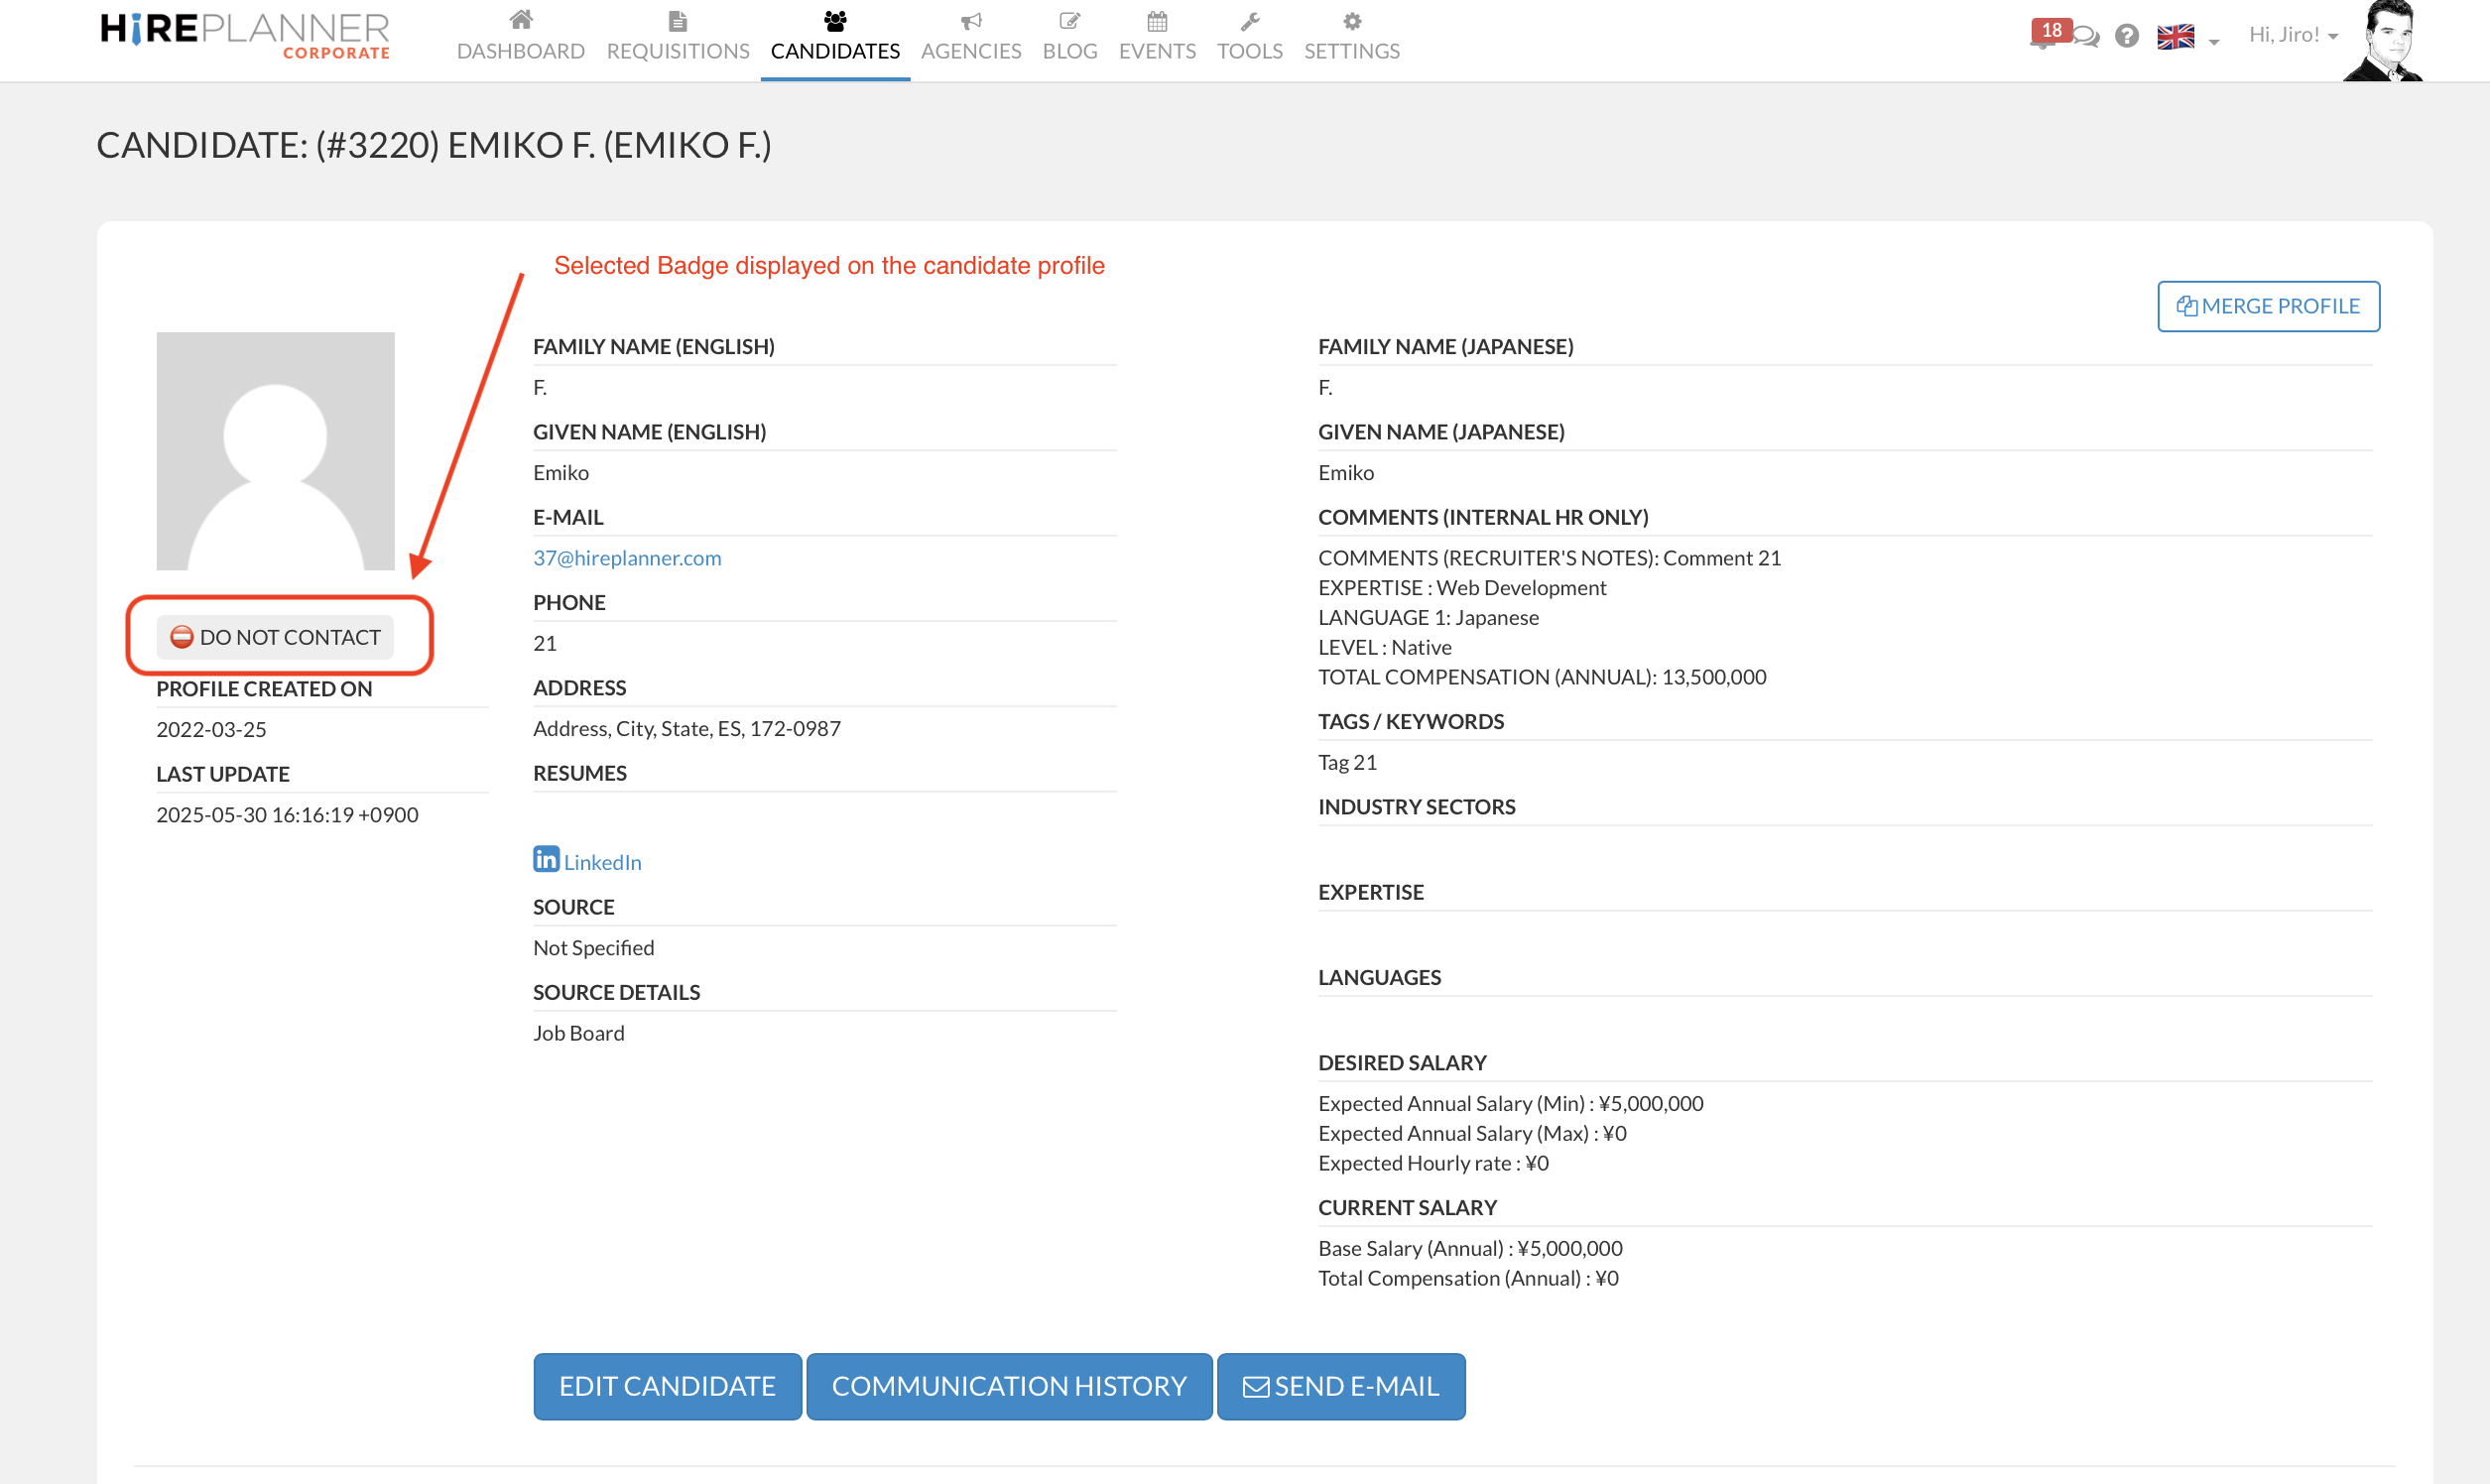This screenshot has width=2490, height=1484.
Task: Click the candidate placeholder photo
Action: 275,451
